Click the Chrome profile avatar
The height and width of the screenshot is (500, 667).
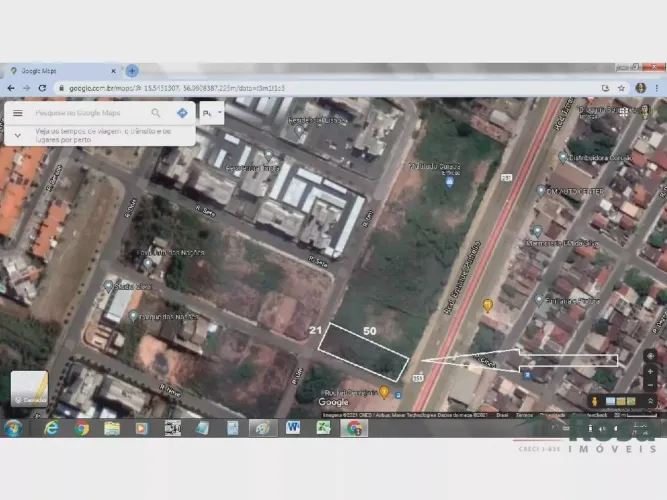pyautogui.click(x=640, y=88)
